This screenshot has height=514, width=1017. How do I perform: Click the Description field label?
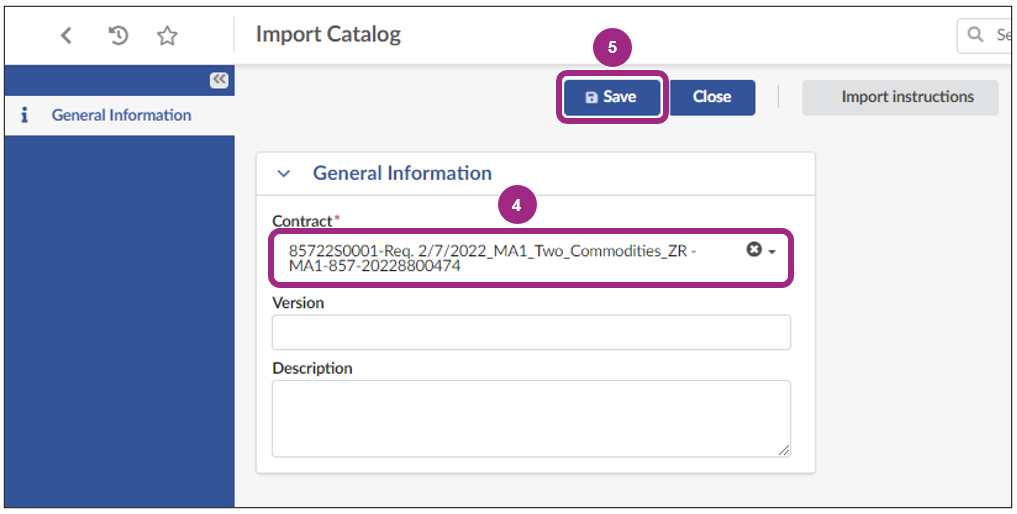[x=312, y=368]
